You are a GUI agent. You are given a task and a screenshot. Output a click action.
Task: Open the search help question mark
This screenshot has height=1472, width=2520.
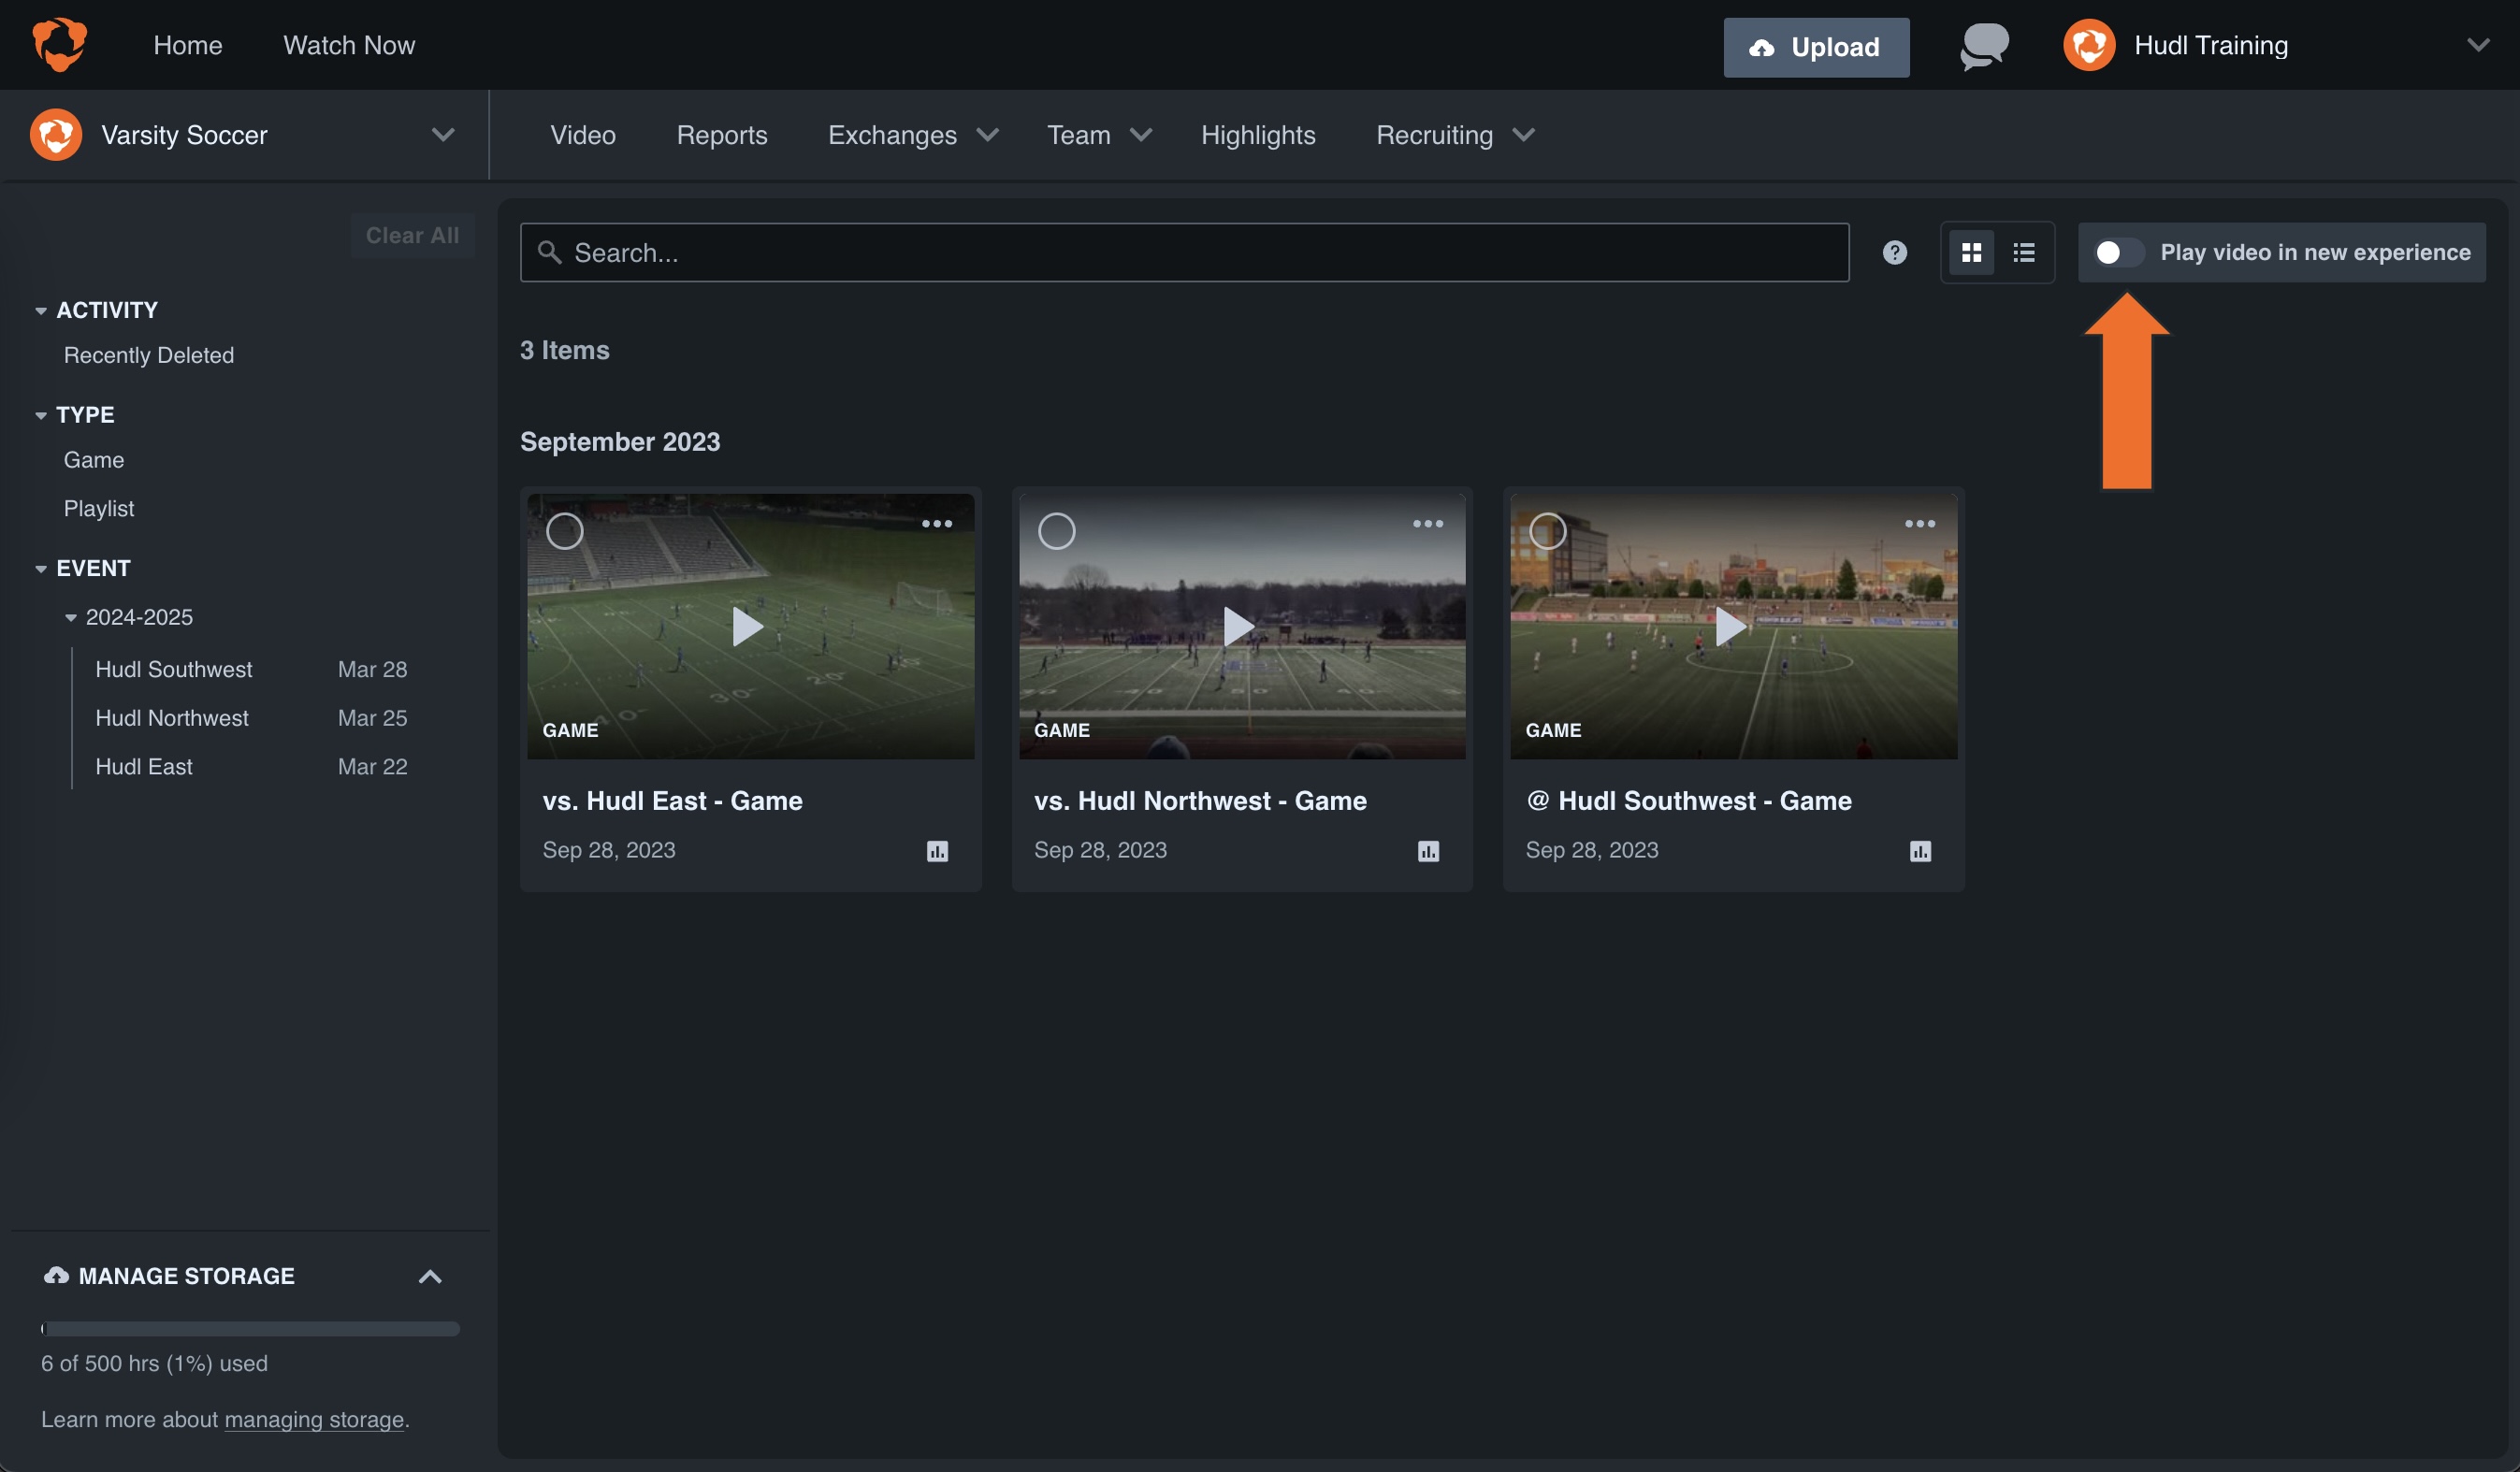pos(1894,252)
